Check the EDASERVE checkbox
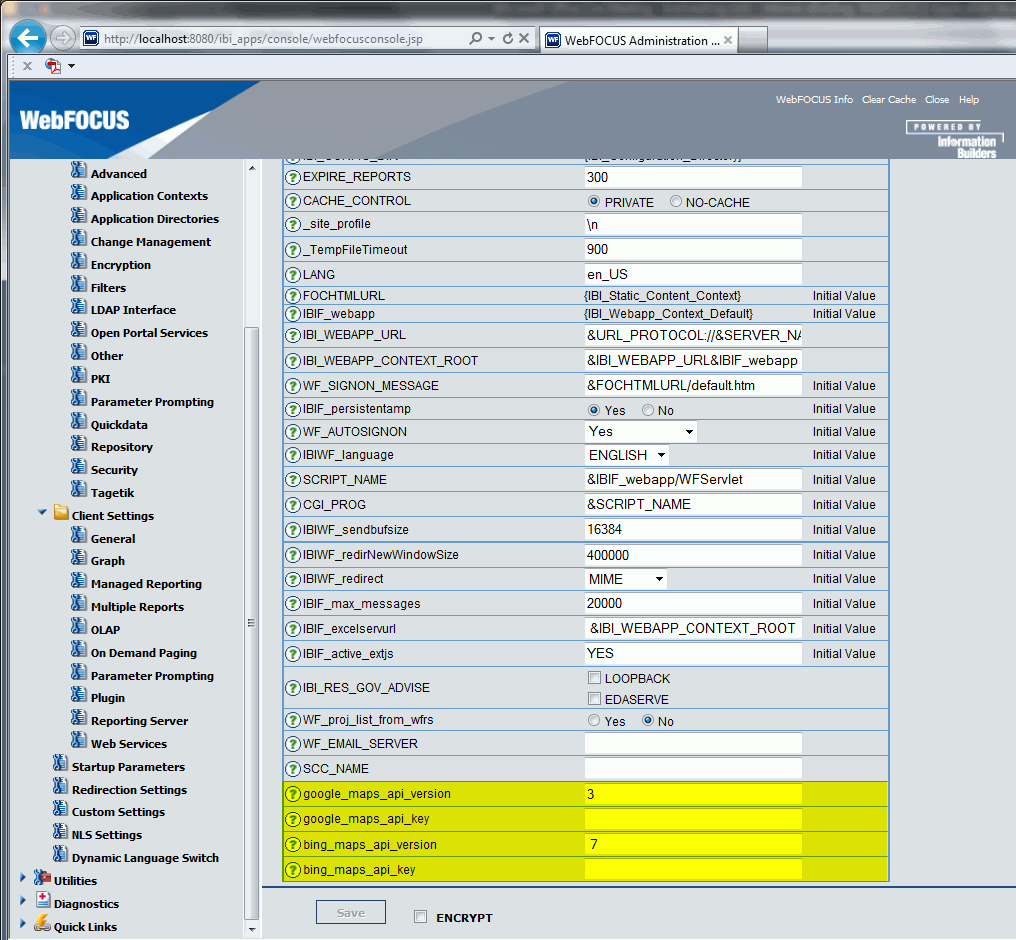The width and height of the screenshot is (1016, 940). click(x=594, y=698)
